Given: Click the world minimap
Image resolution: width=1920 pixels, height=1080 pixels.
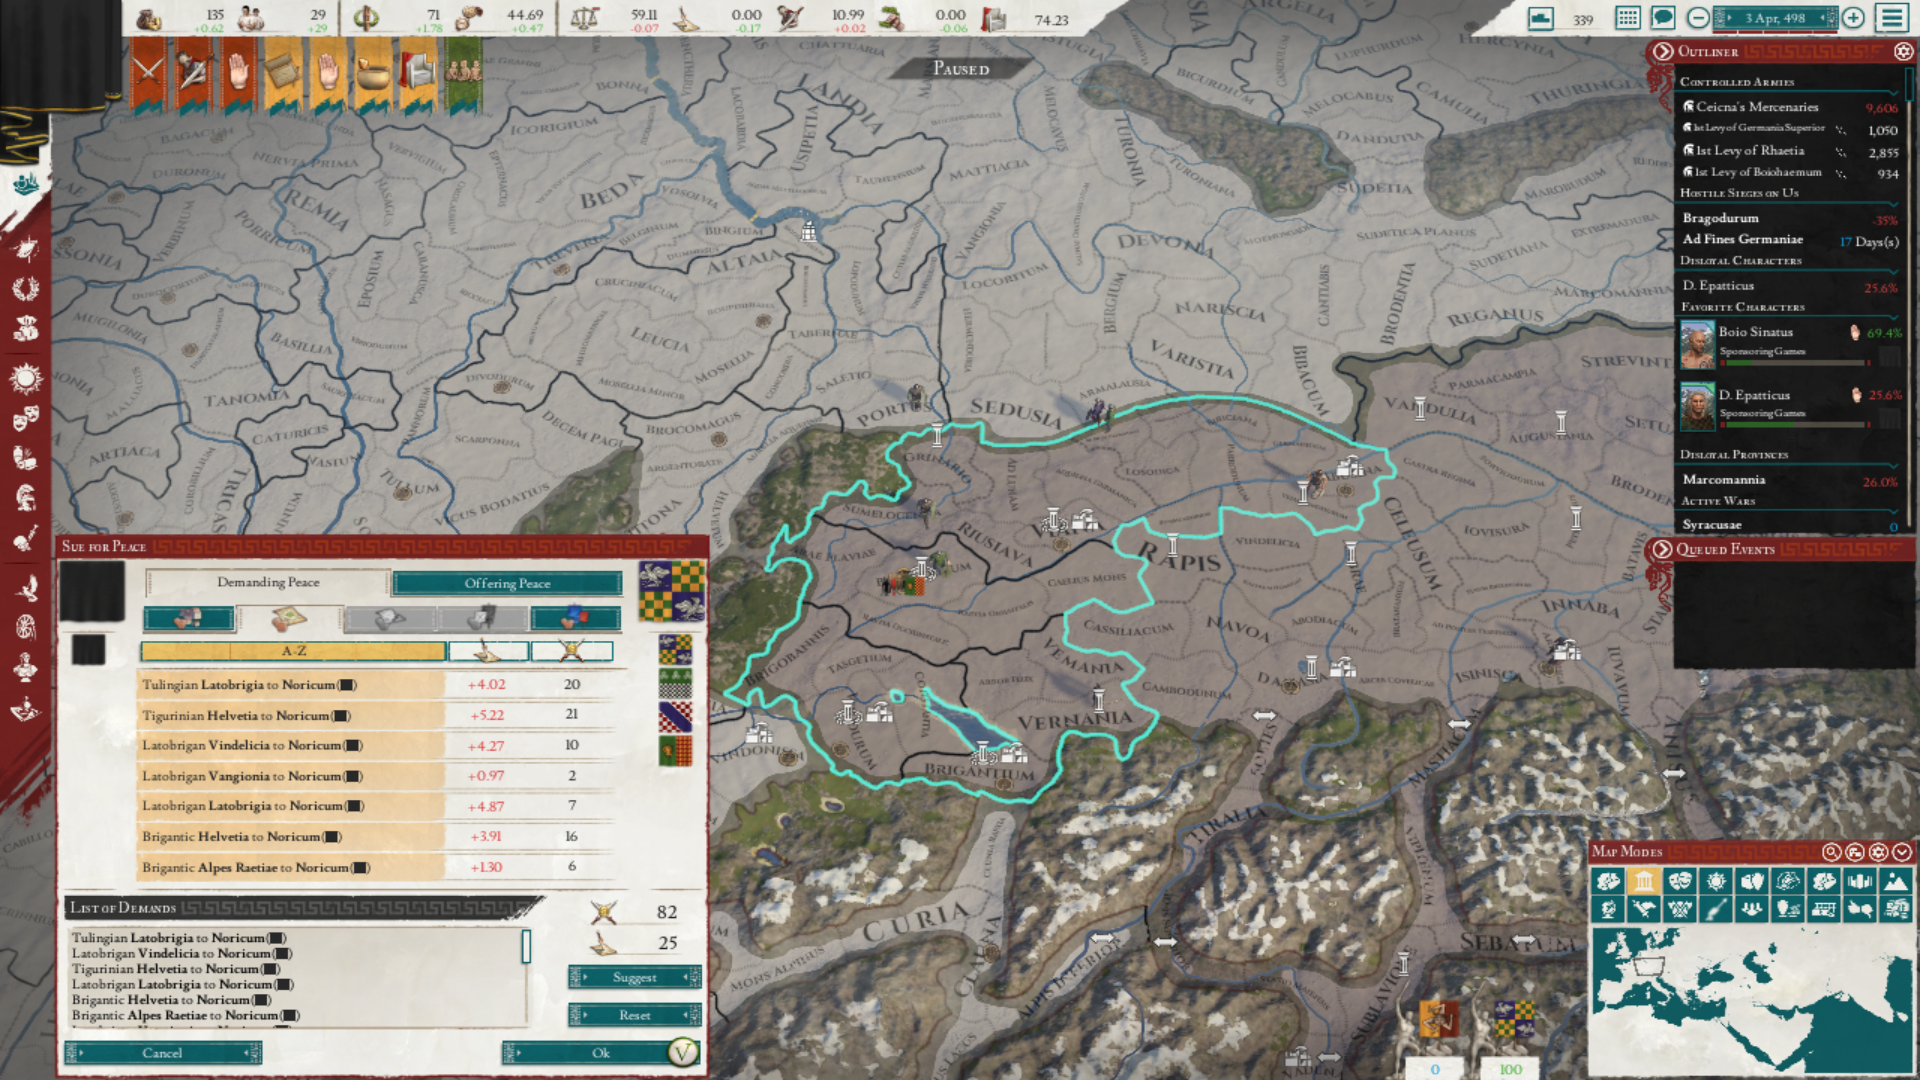Looking at the screenshot, I should click(1750, 1000).
